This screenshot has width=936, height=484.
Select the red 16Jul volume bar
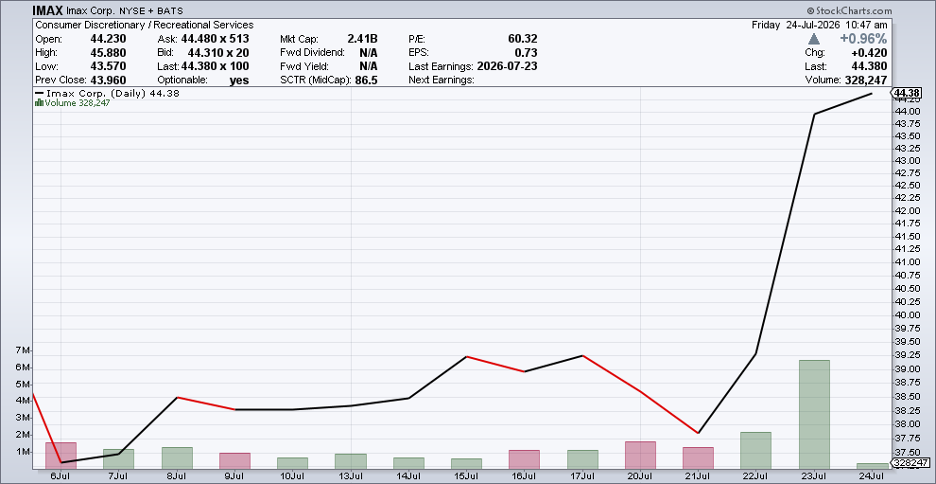[x=524, y=460]
